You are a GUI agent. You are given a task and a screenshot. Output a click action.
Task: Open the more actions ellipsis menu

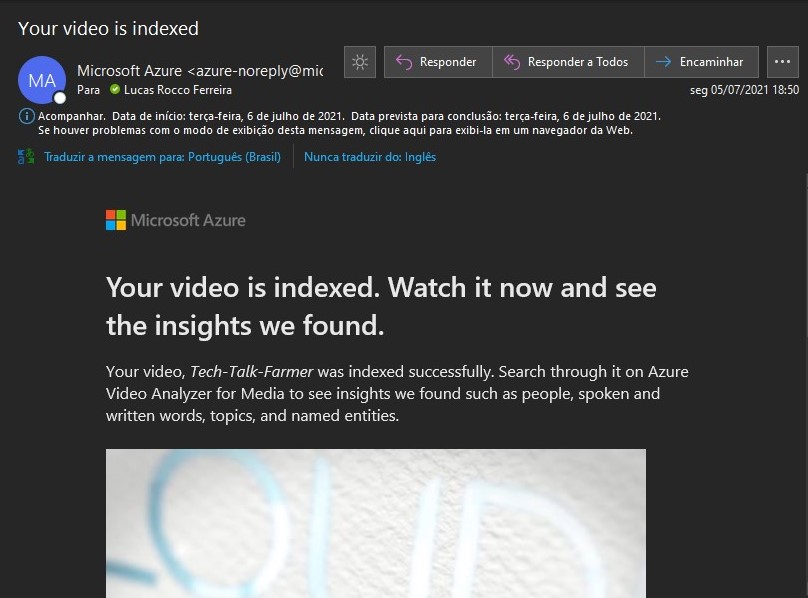click(x=782, y=62)
